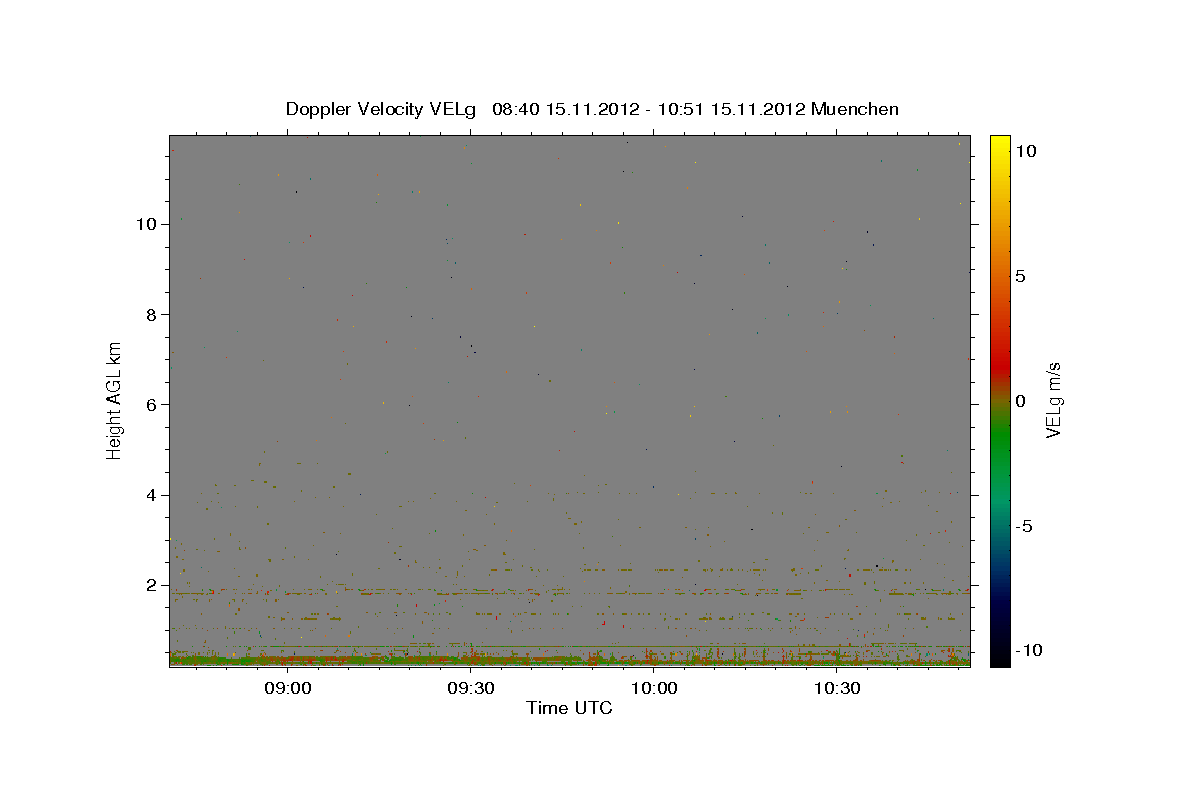Click the colorbar tick value 5
The image size is (1200, 800).
point(1020,276)
